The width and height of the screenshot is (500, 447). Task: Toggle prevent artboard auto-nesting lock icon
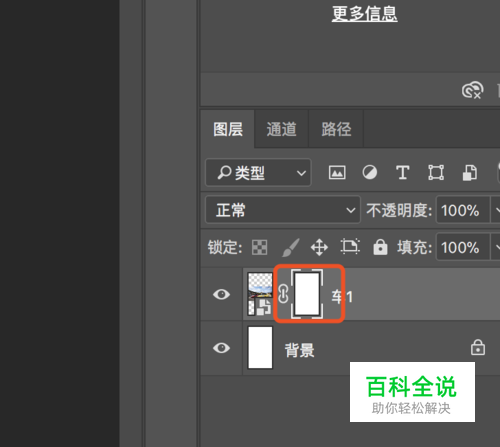coord(350,247)
